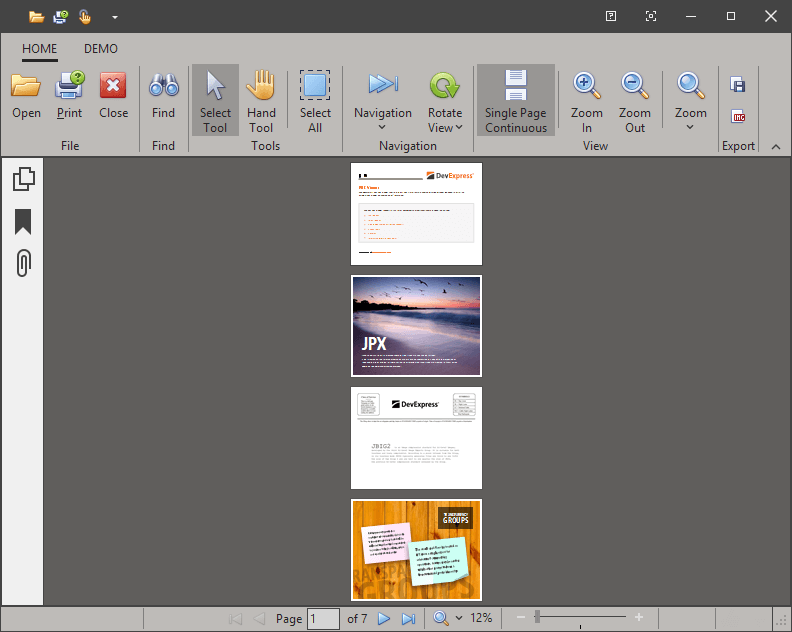The image size is (792, 632).
Task: Click the Print icon in the ribbon
Action: click(69, 86)
